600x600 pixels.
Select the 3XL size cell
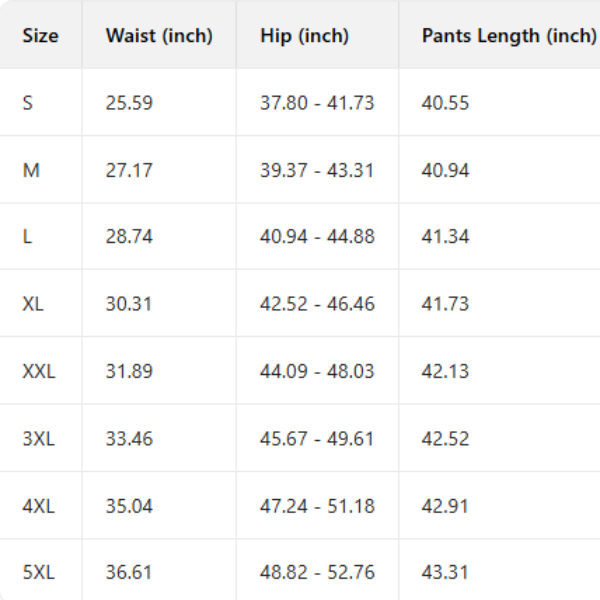point(38,438)
